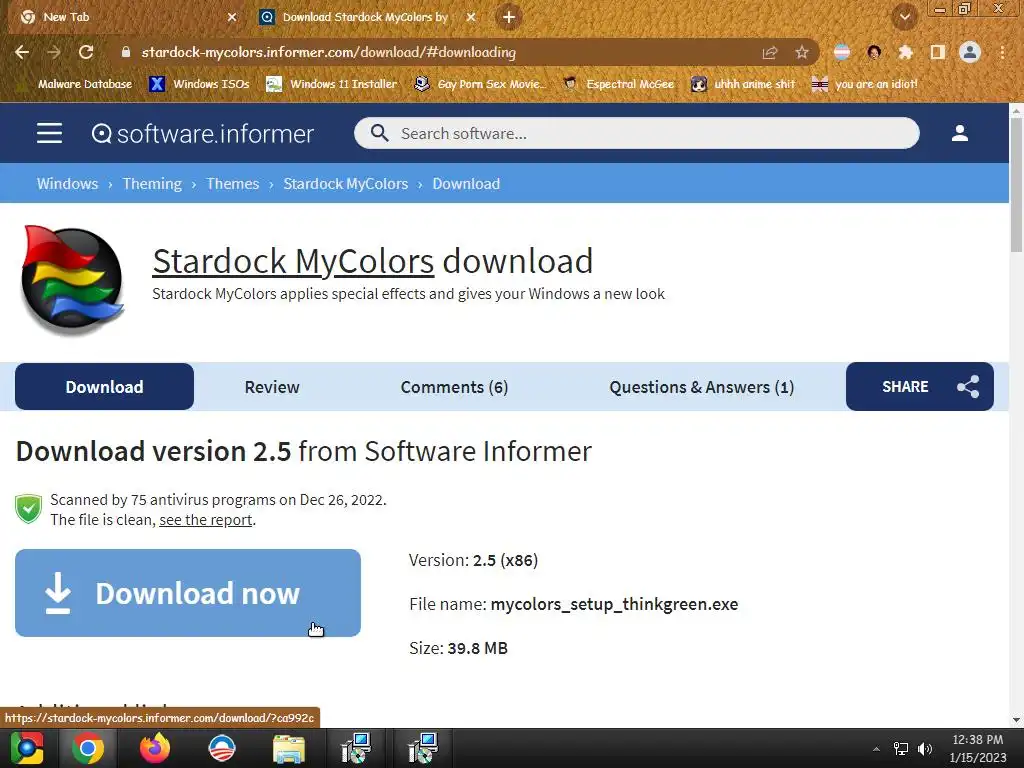Bookmark this page with the star icon
Screen dimensions: 1024x768
802,52
